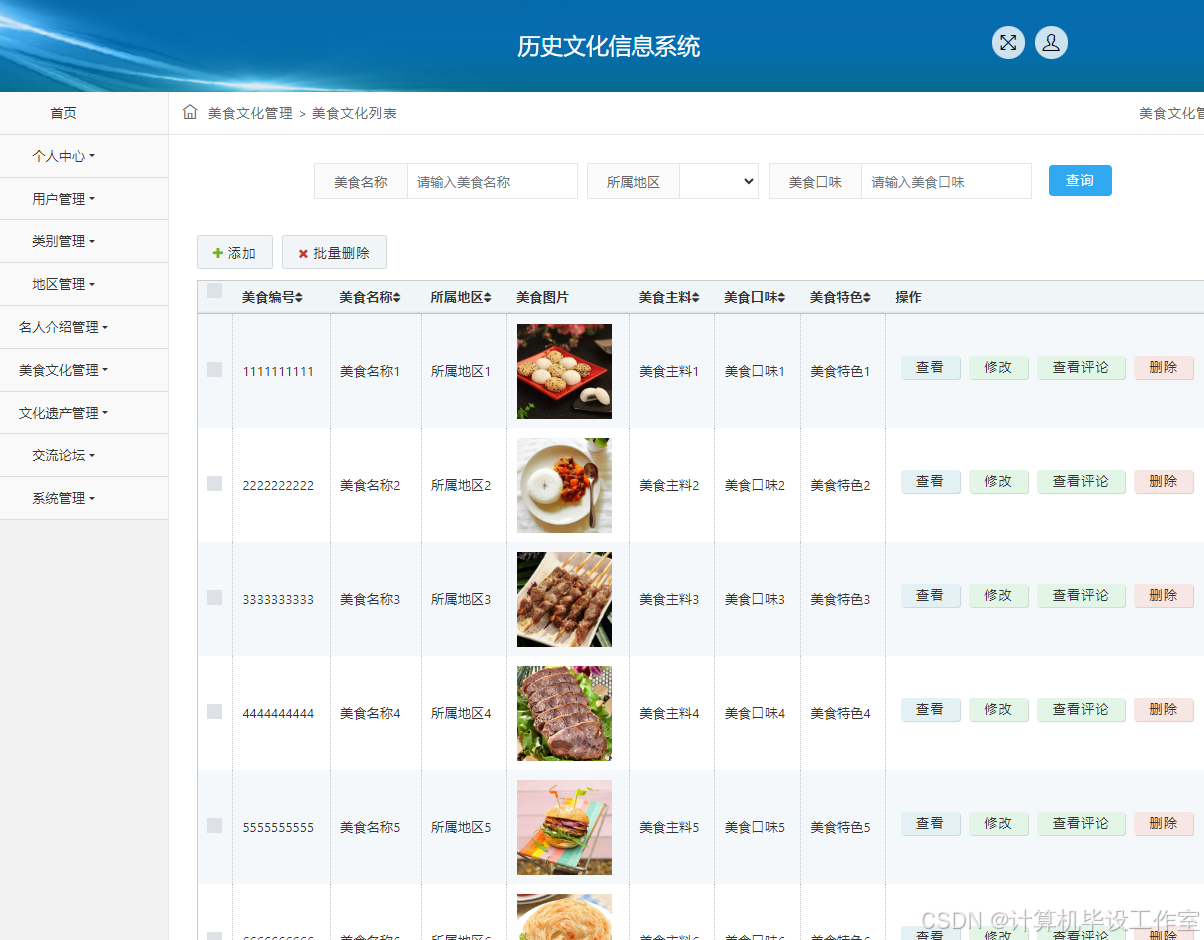Focus the 美食口味 search input

click(x=946, y=181)
